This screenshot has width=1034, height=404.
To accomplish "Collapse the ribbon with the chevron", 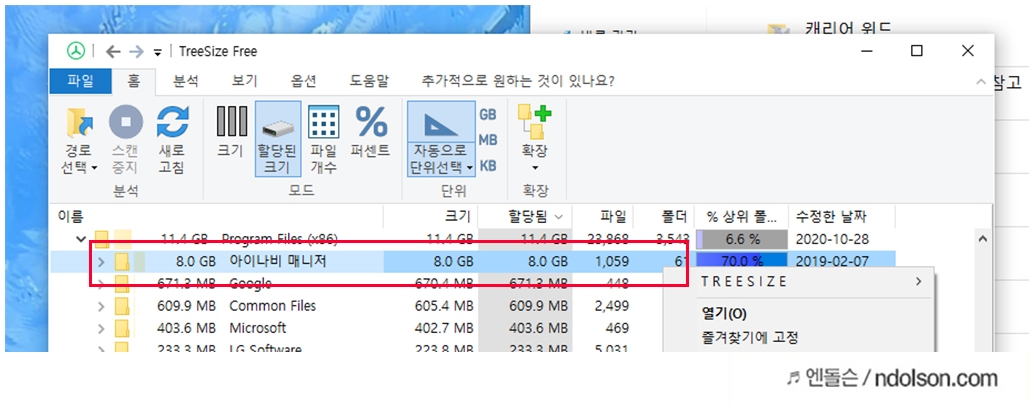I will click(979, 82).
